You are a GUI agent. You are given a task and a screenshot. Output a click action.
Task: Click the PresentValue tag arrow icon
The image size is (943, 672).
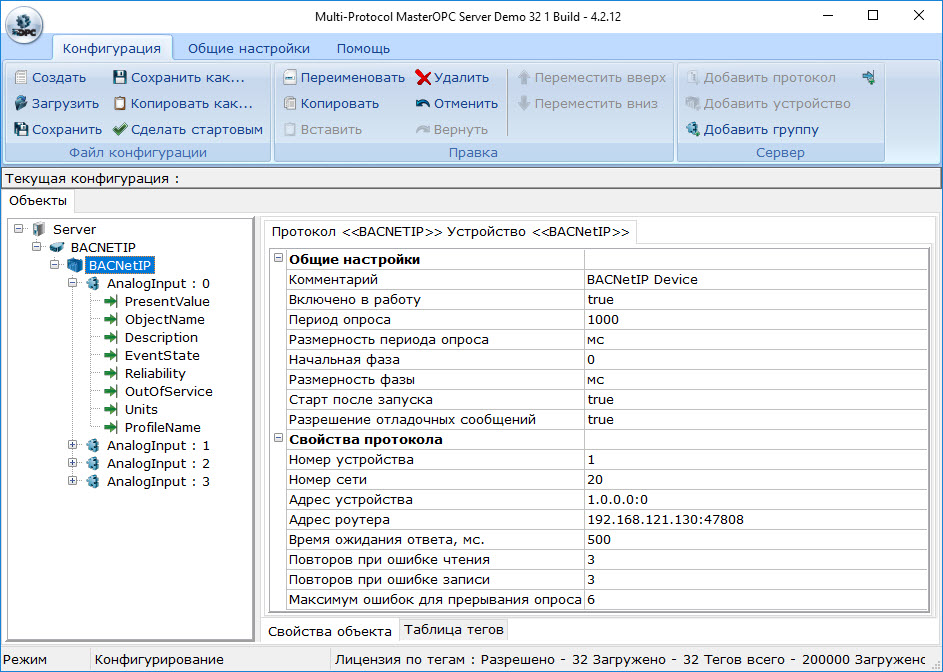click(x=111, y=301)
